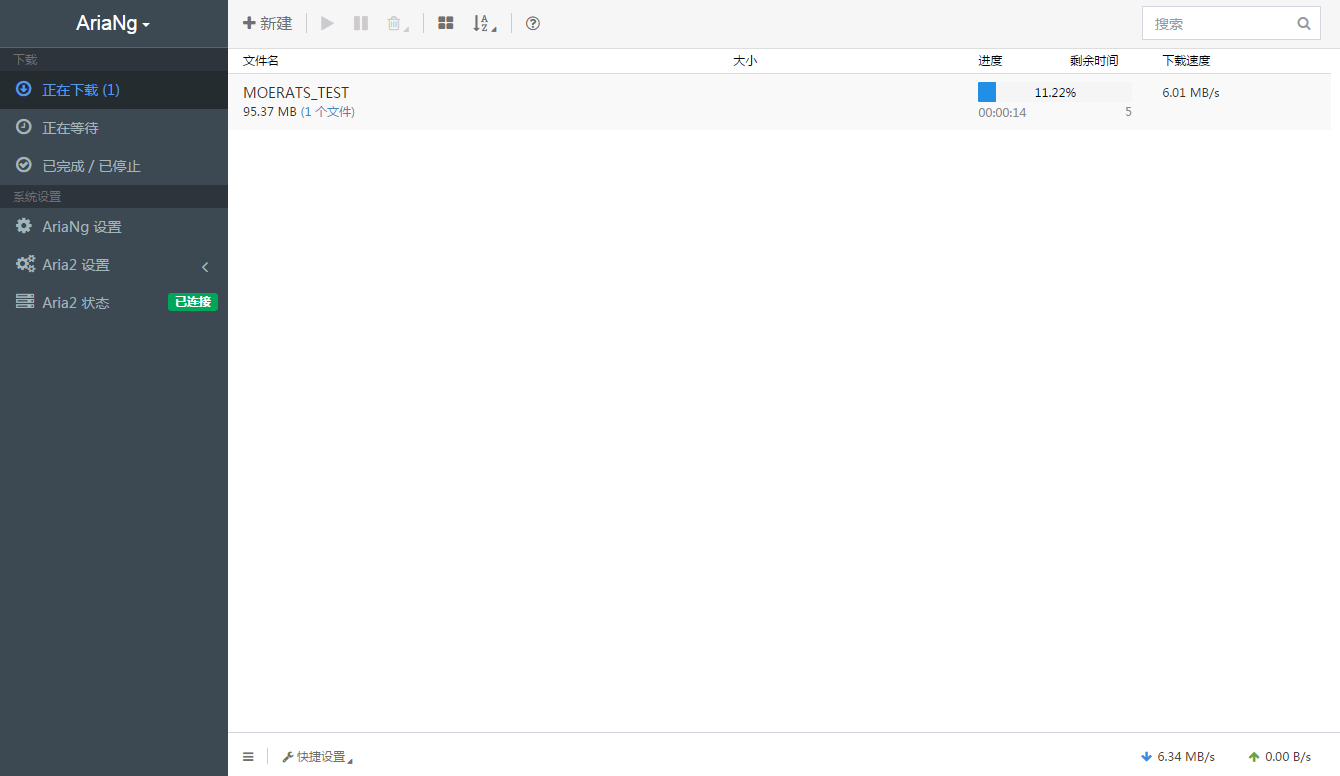
Task: Open Aria2 状态 page
Action: 114,303
